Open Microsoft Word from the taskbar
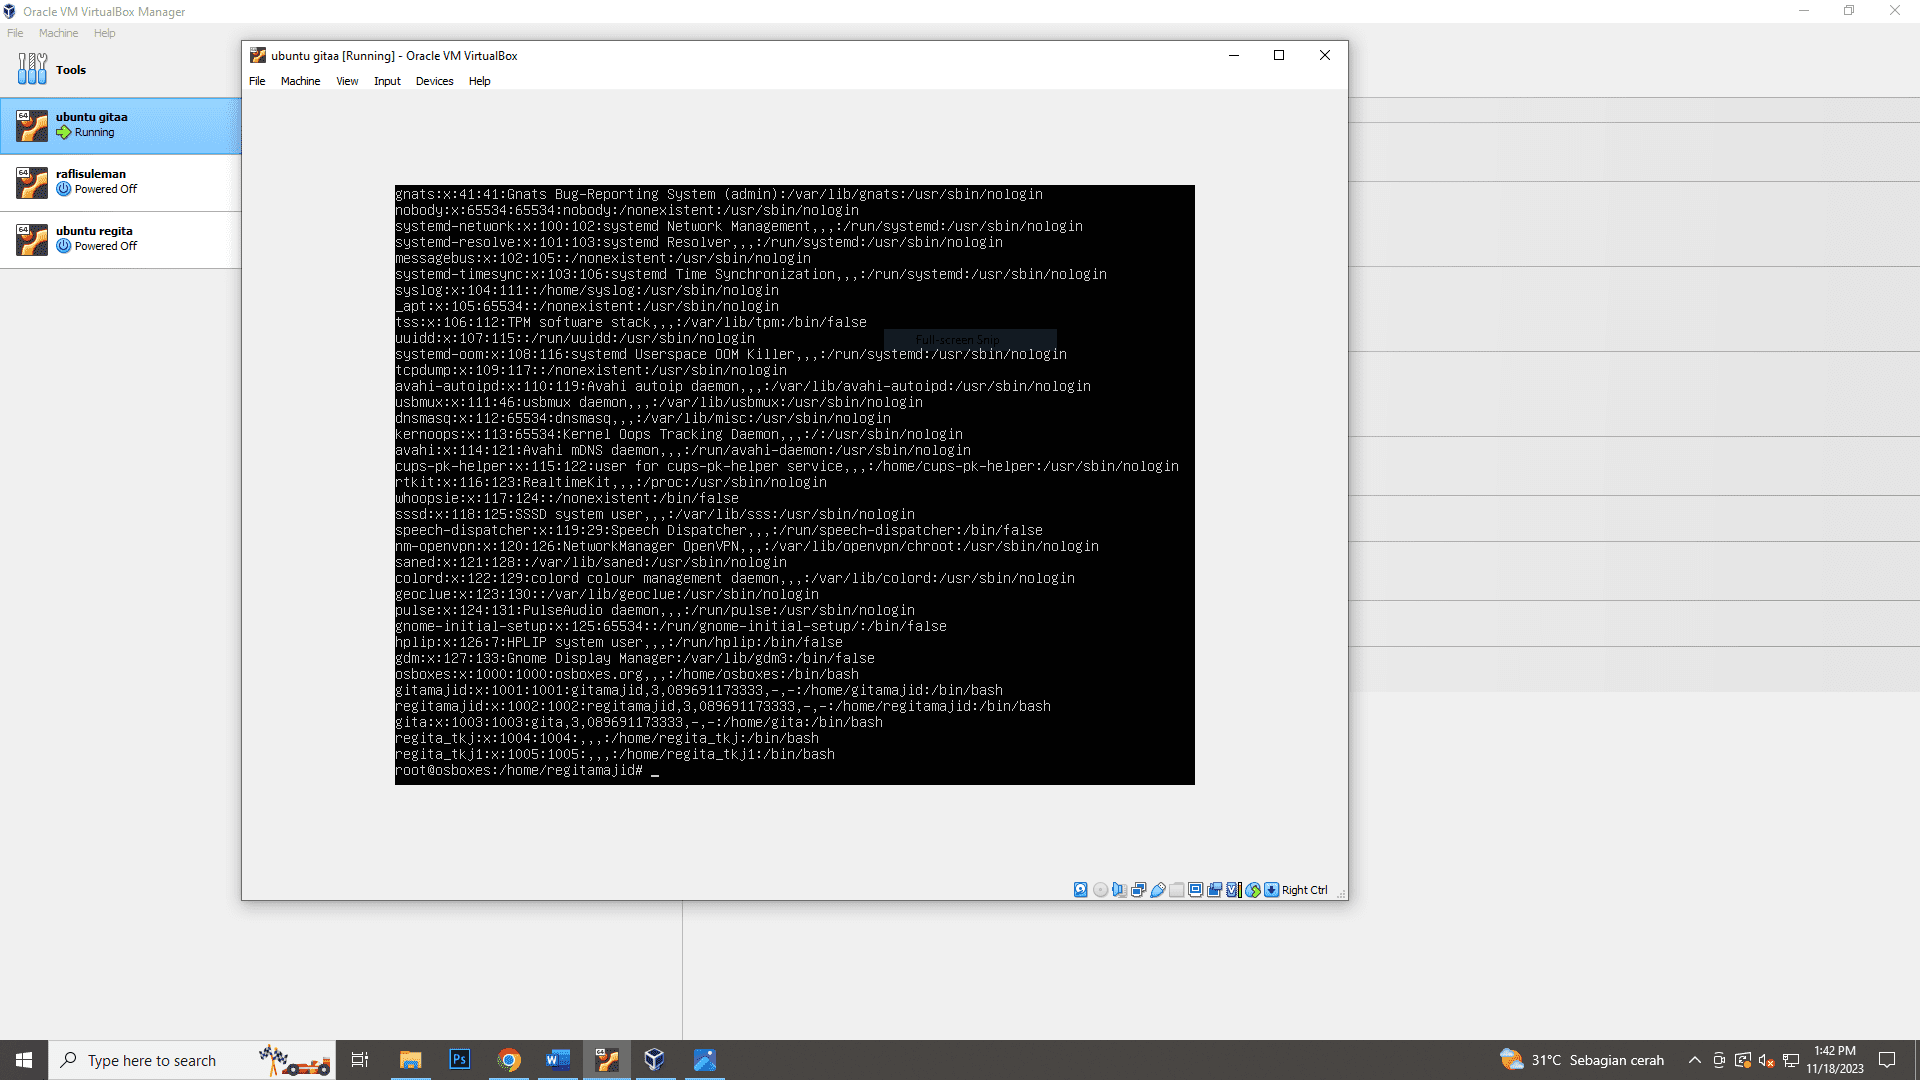The height and width of the screenshot is (1080, 1920). pos(557,1060)
